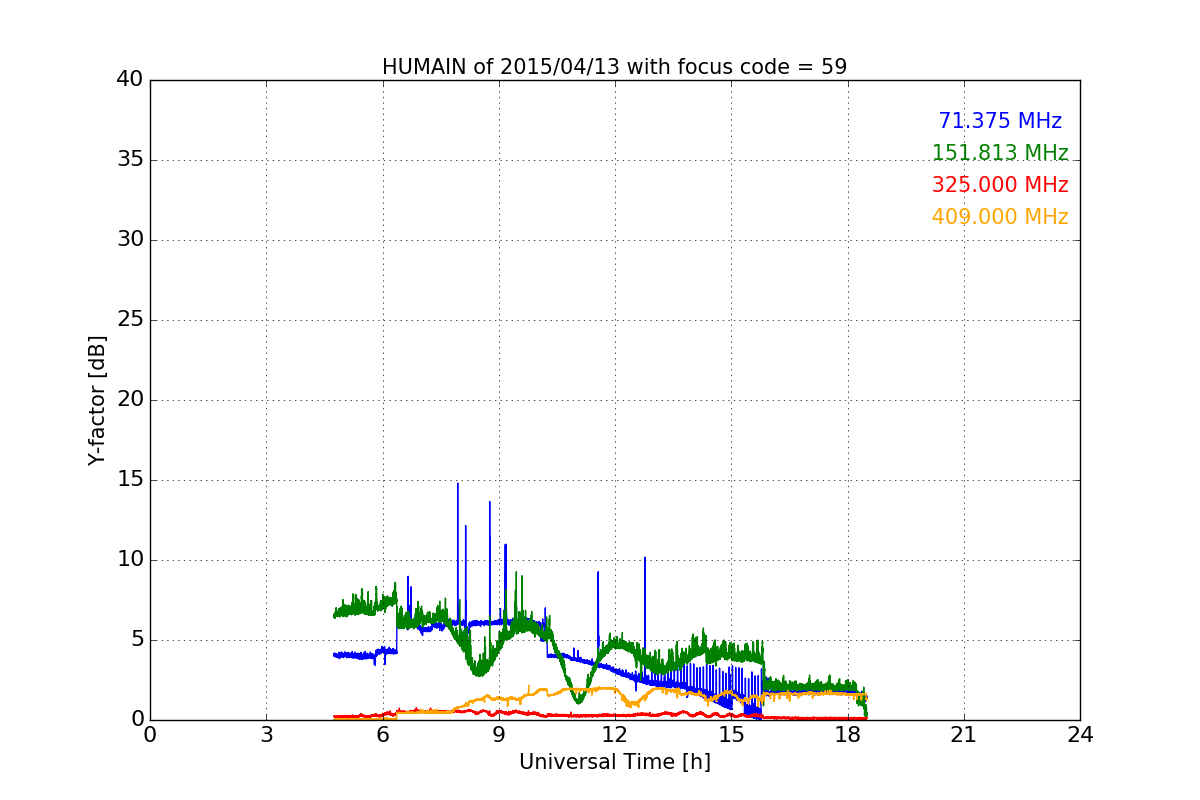Image resolution: width=1200 pixels, height=800 pixels.
Task: Click the y-axis tick label 40
Action: tap(130, 80)
